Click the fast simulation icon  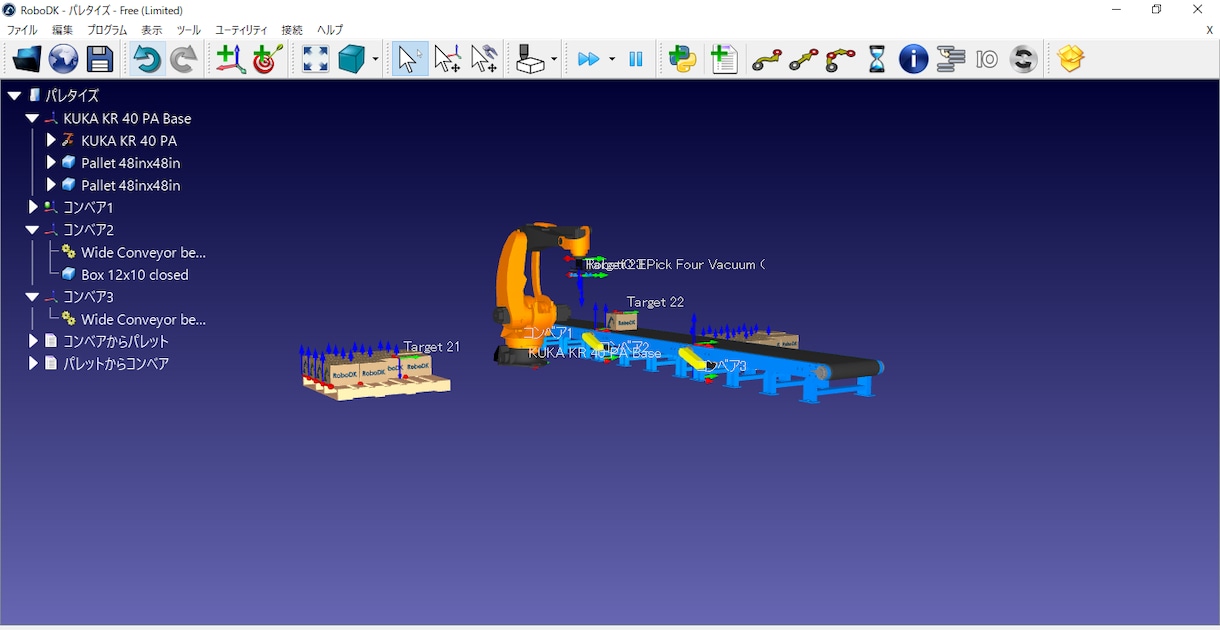click(x=589, y=60)
